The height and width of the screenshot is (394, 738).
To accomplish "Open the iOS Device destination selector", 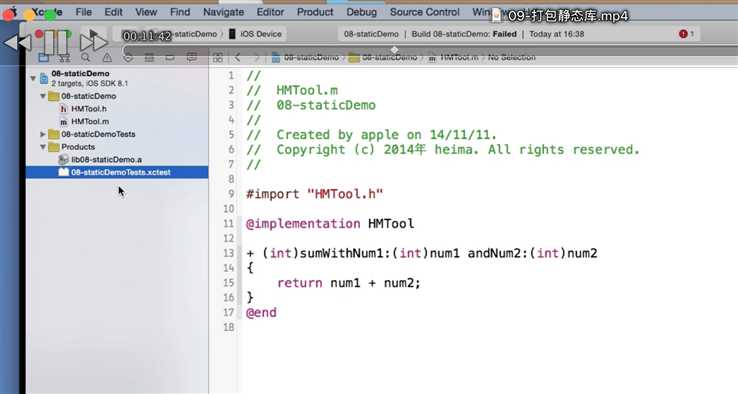I will pyautogui.click(x=256, y=34).
